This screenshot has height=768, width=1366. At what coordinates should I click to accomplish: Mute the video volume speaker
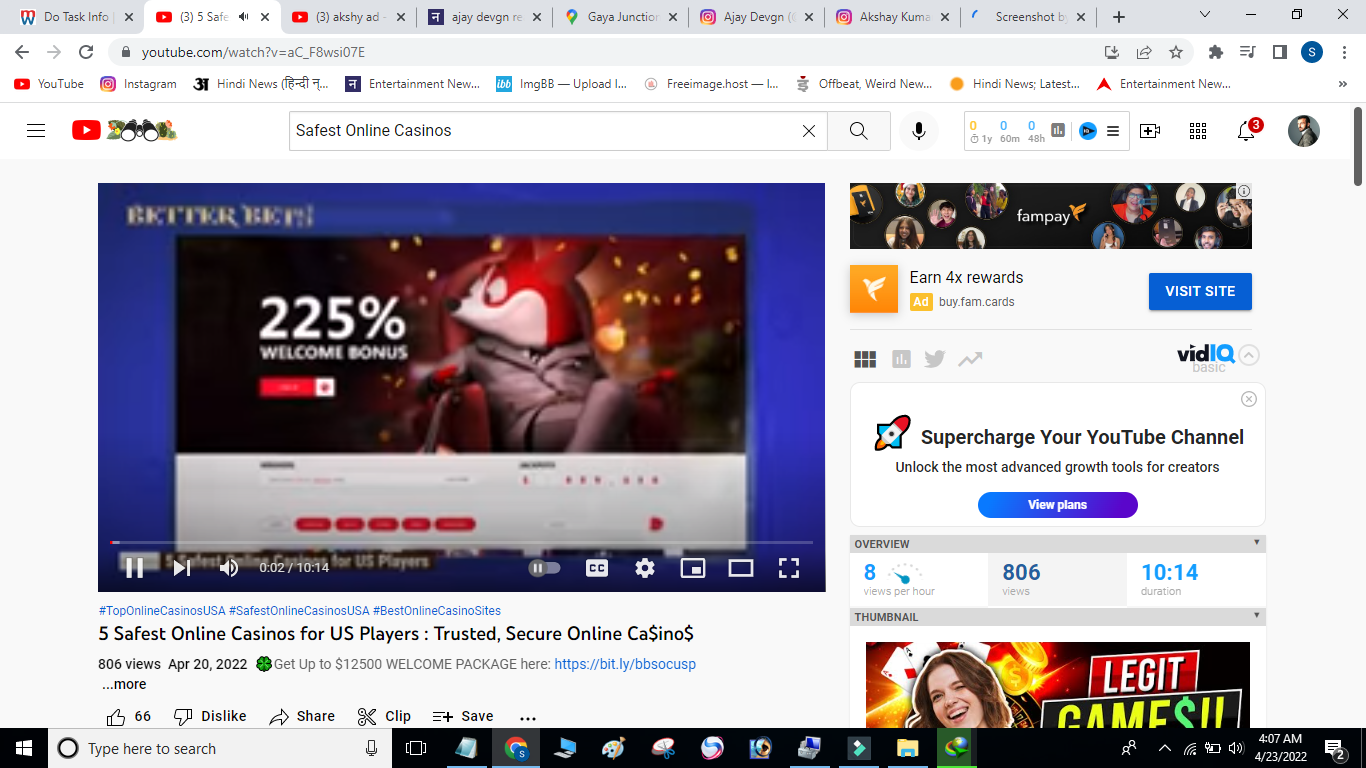point(229,568)
